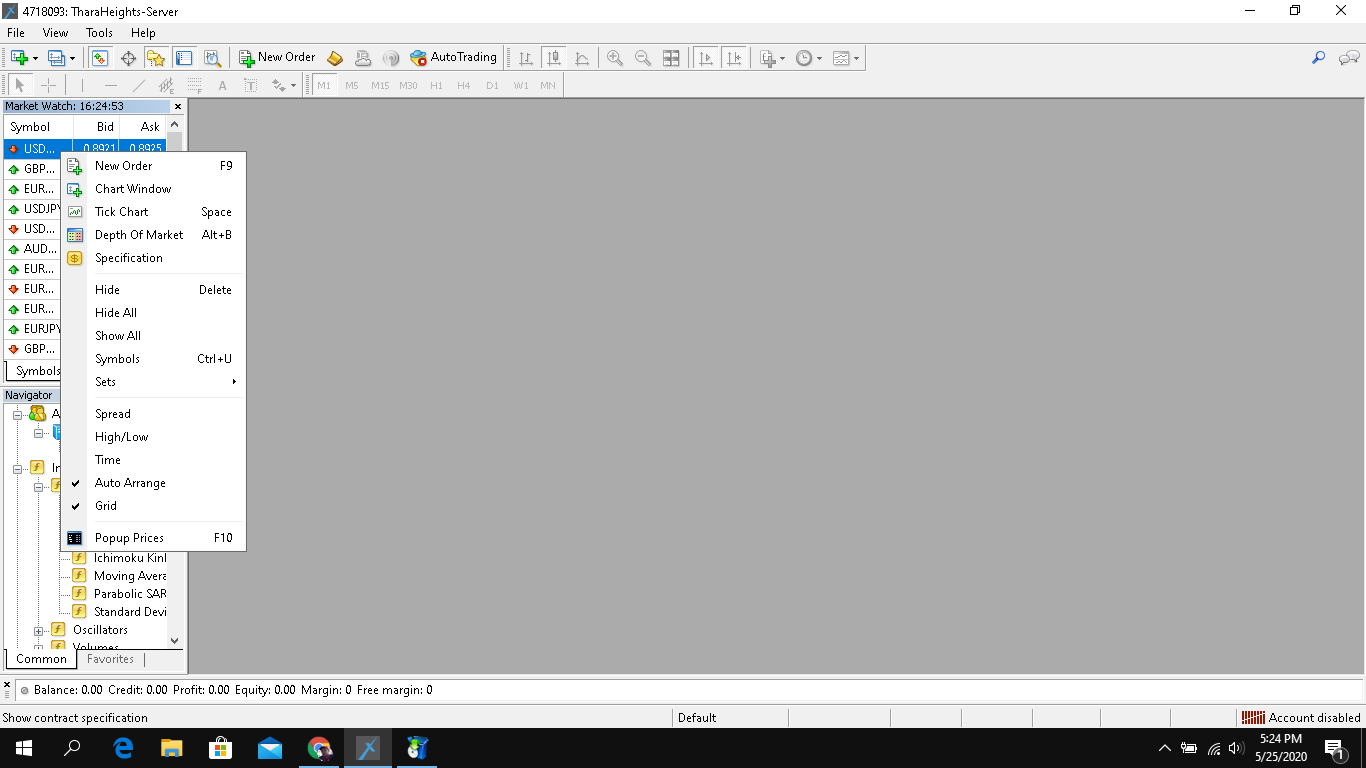Select Specification from the context menu
This screenshot has width=1366, height=768.
click(128, 258)
